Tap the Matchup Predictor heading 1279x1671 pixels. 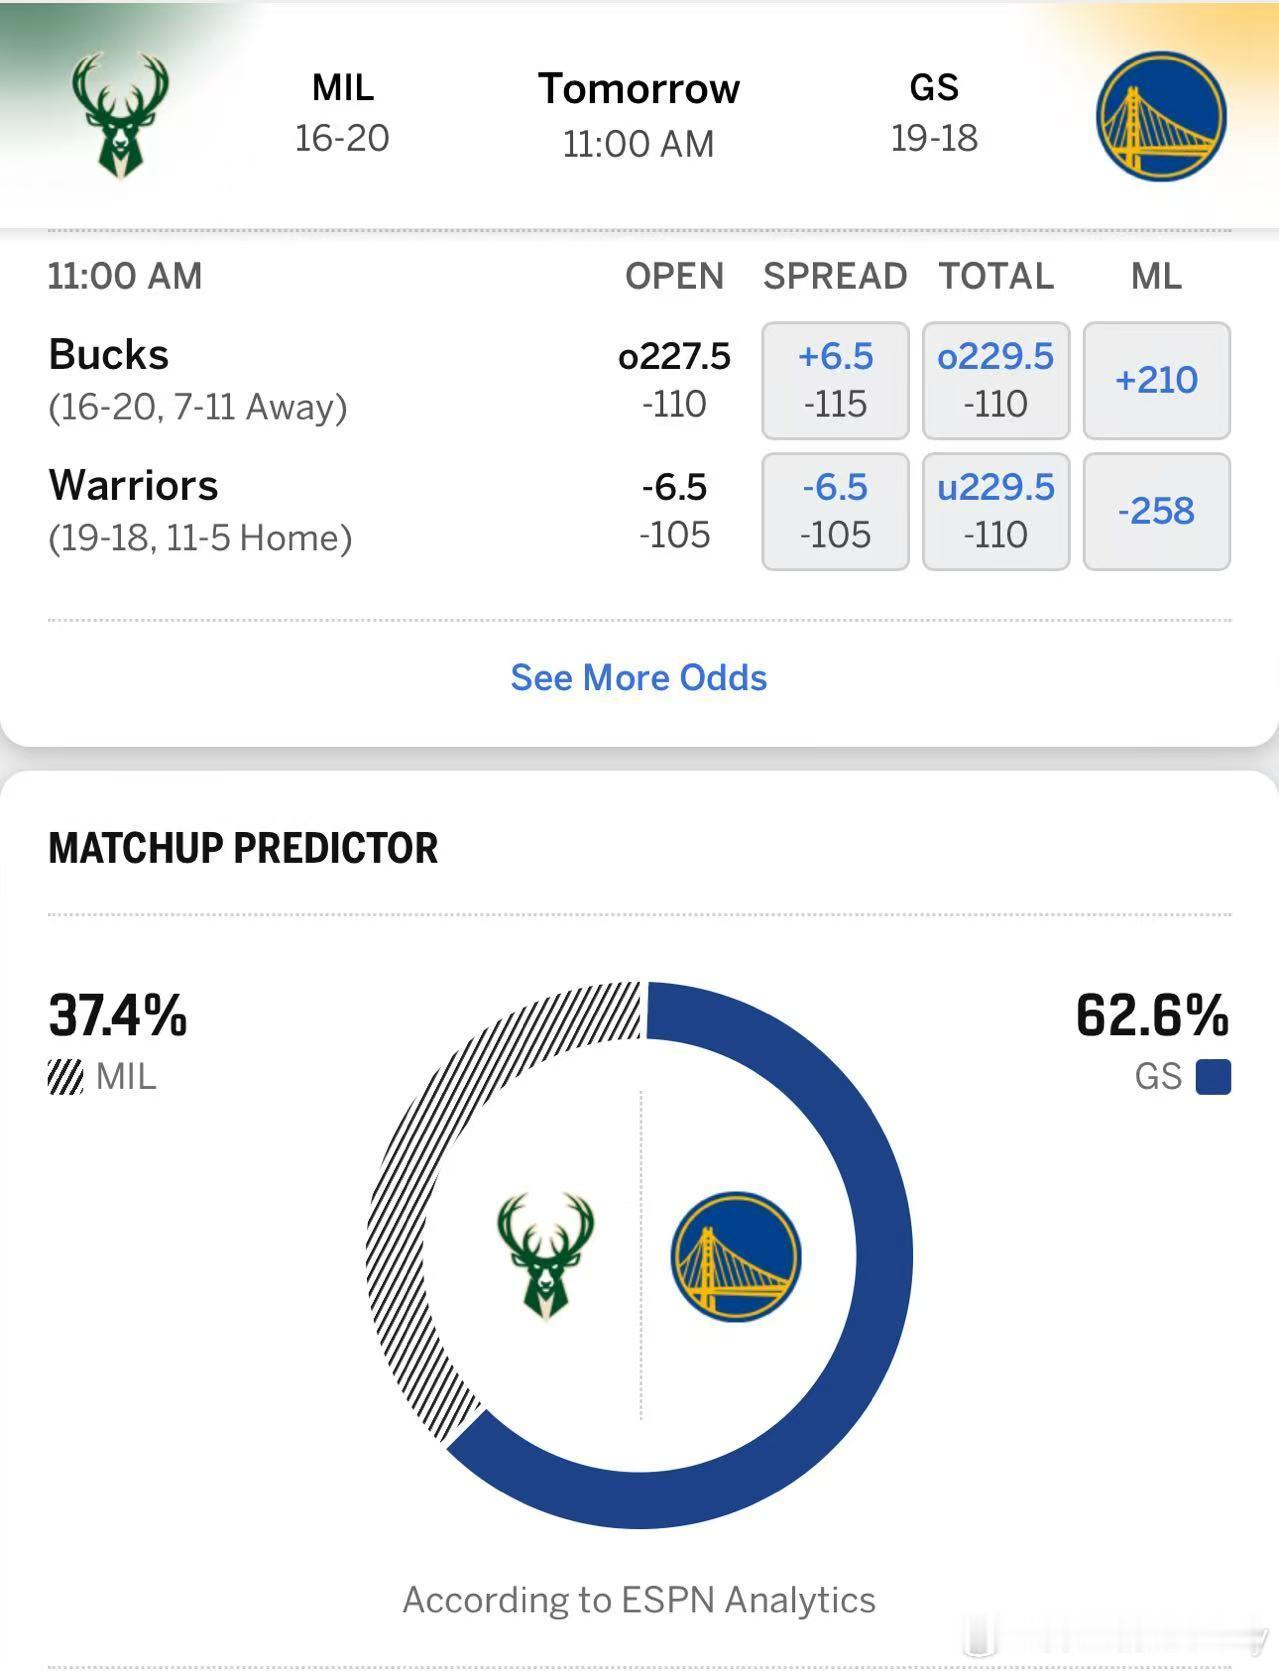[x=243, y=848]
